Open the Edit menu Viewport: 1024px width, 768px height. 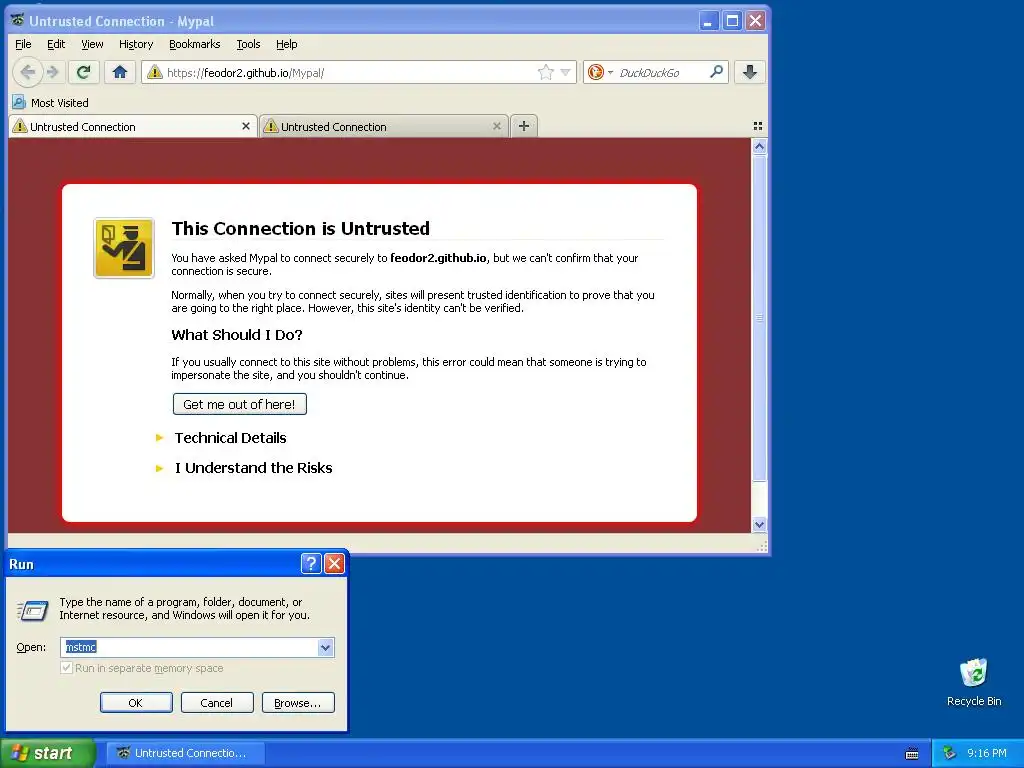click(56, 44)
